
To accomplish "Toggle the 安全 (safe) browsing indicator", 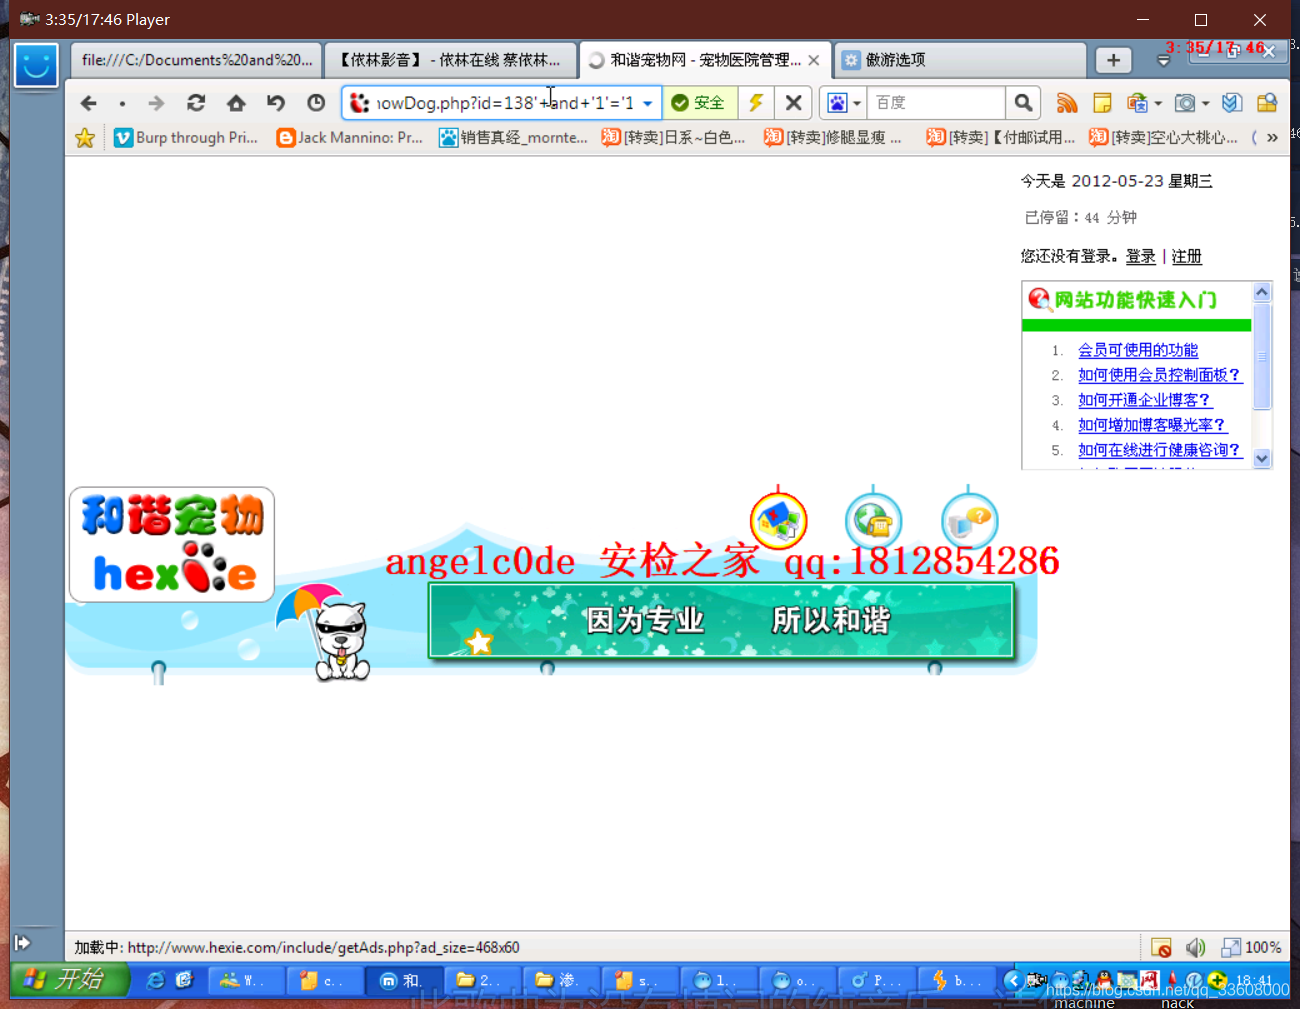I will 700,102.
